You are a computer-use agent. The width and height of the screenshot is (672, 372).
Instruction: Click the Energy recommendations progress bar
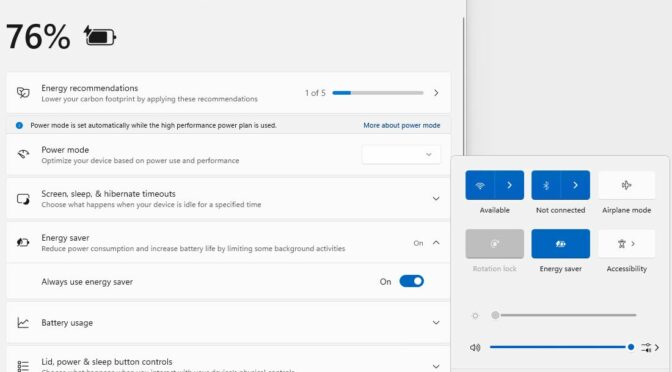[378, 93]
